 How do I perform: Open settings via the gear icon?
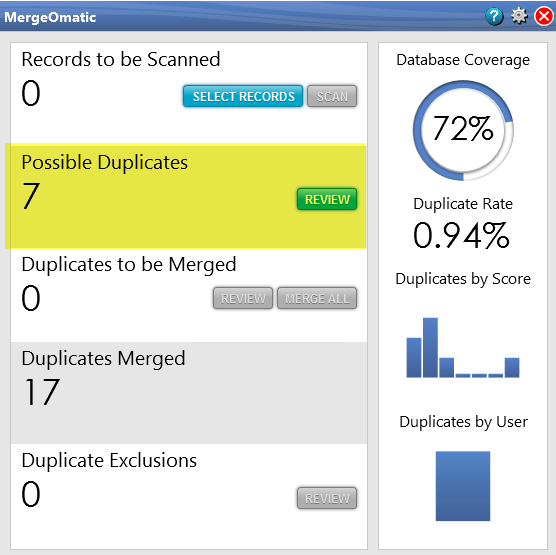pyautogui.click(x=519, y=16)
